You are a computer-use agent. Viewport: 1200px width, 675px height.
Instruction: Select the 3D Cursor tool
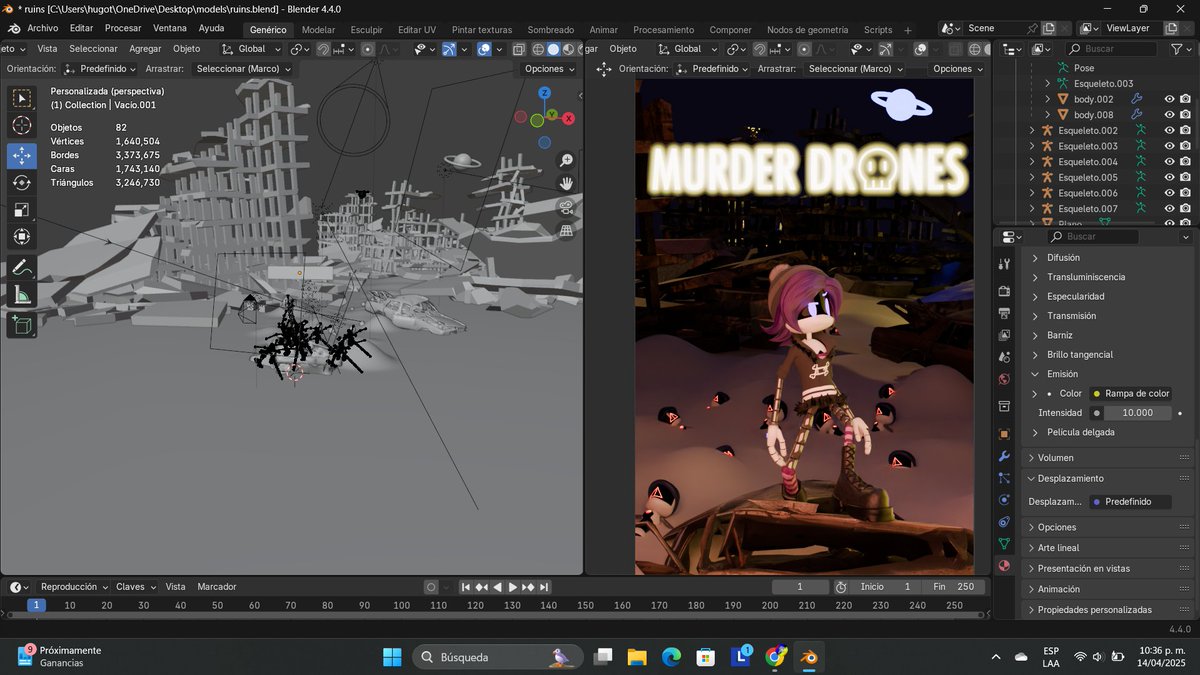(x=21, y=126)
